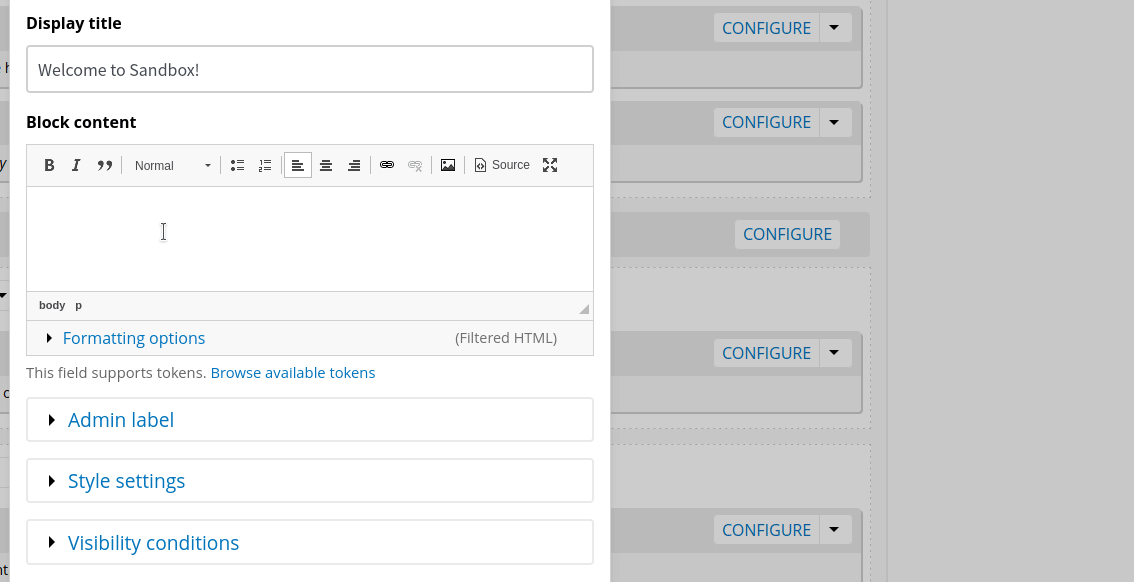Insert a link with the chain icon

[387, 165]
